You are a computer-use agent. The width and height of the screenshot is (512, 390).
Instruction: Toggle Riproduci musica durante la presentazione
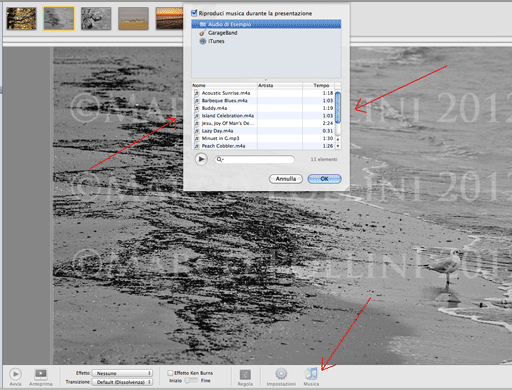194,13
